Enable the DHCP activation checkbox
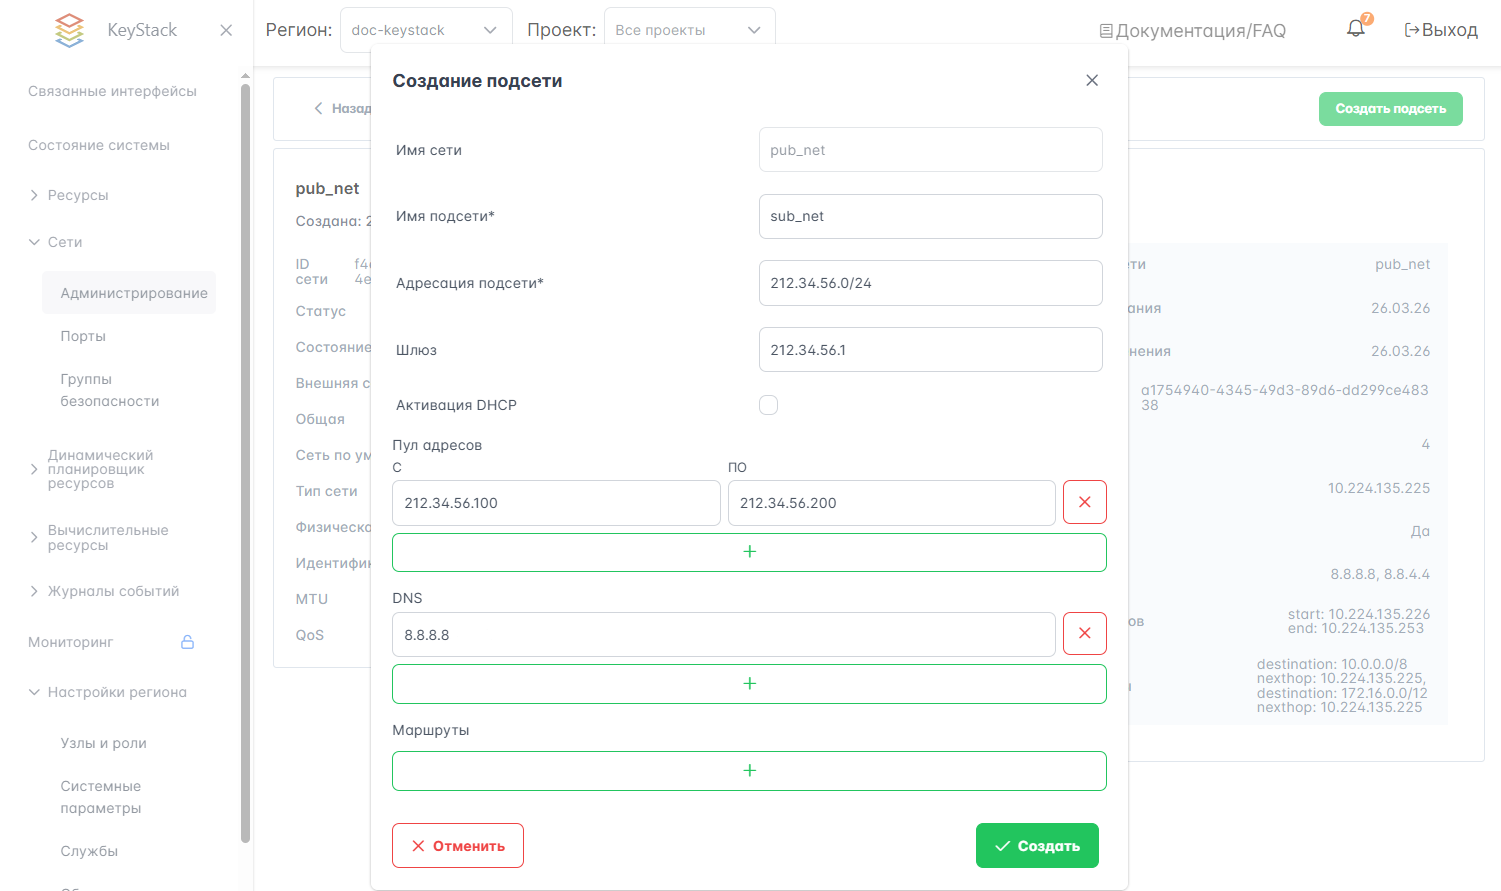The height and width of the screenshot is (891, 1501). tap(768, 405)
